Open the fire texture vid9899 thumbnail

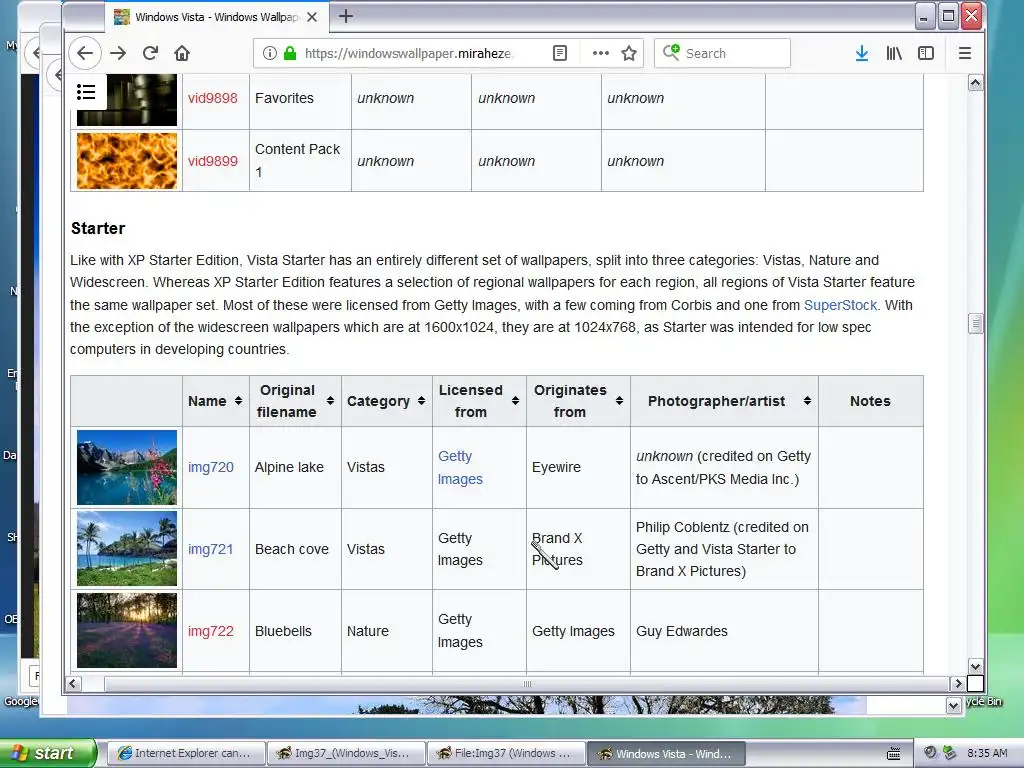127,161
